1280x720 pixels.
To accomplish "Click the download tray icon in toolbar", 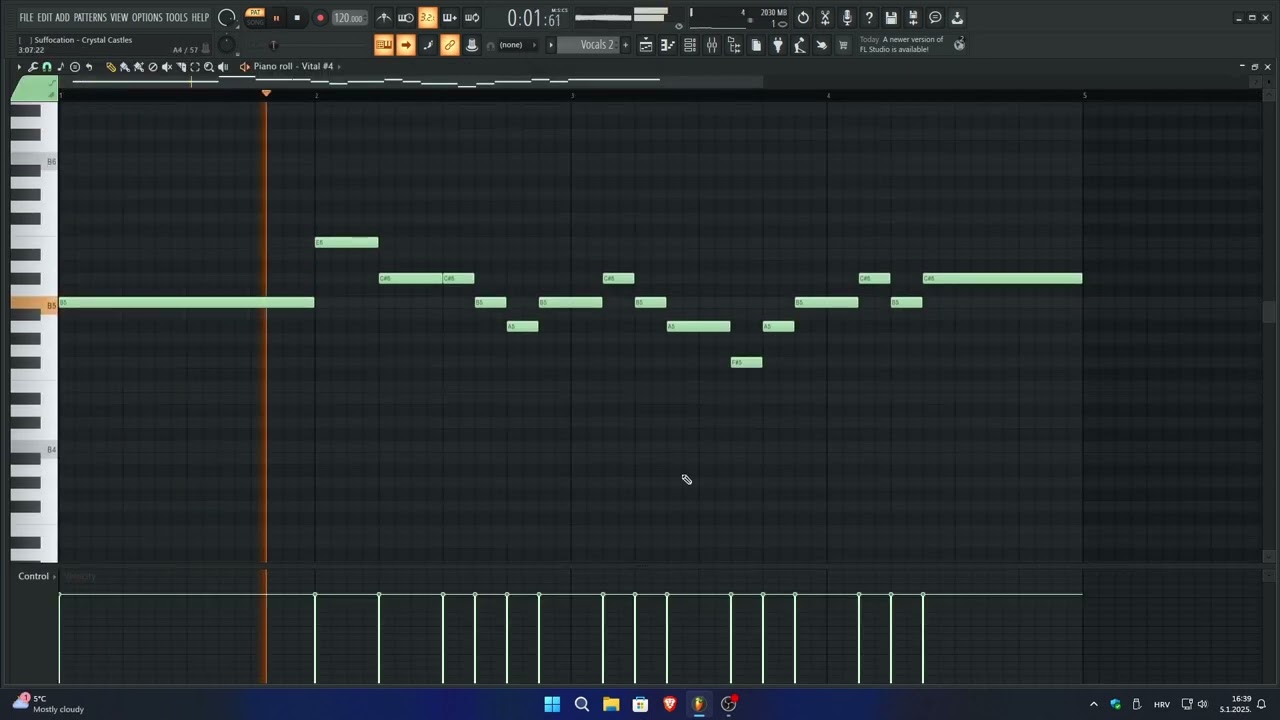I will tap(957, 18).
